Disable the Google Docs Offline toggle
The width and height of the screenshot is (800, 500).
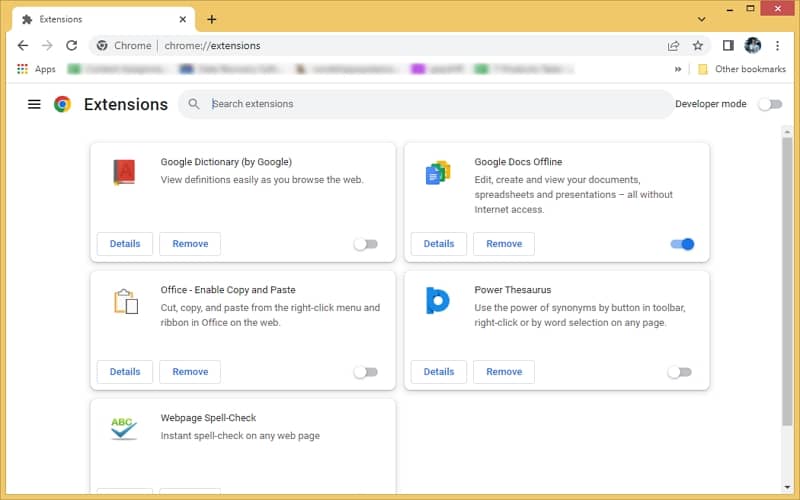pos(682,244)
